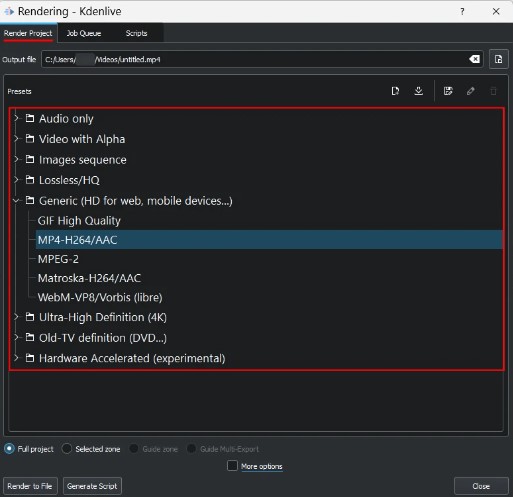Enable the More options checkbox
This screenshot has height=497, width=513.
tap(232, 466)
